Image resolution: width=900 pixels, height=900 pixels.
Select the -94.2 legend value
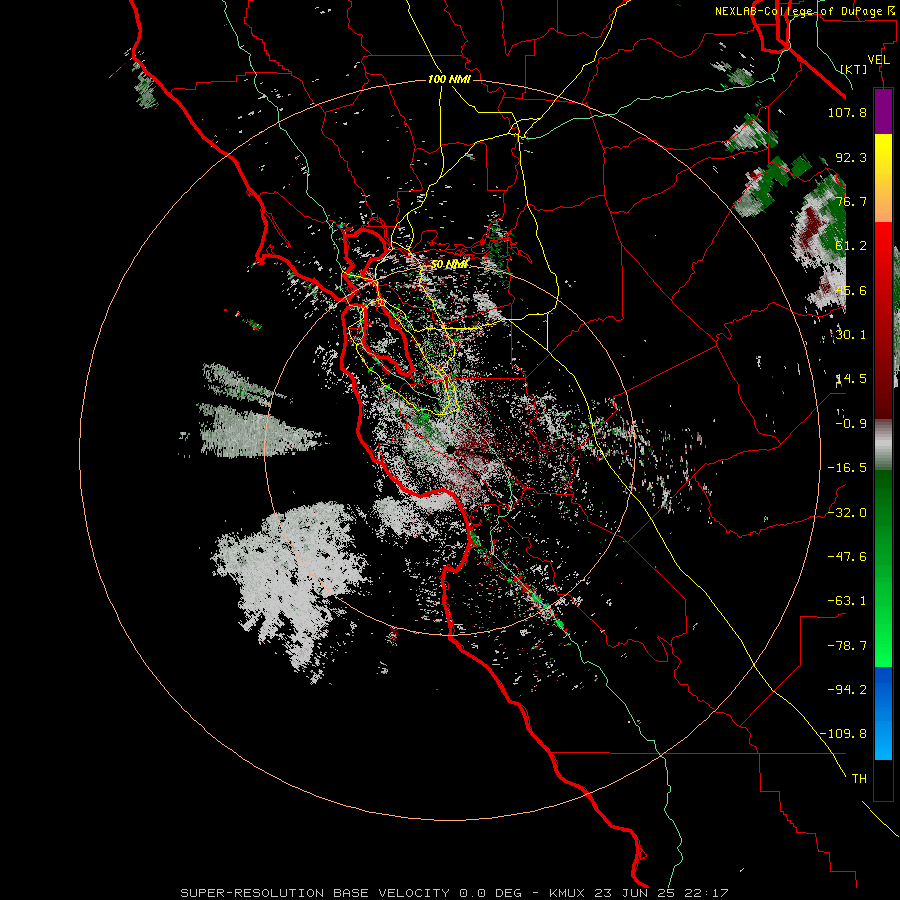click(847, 690)
